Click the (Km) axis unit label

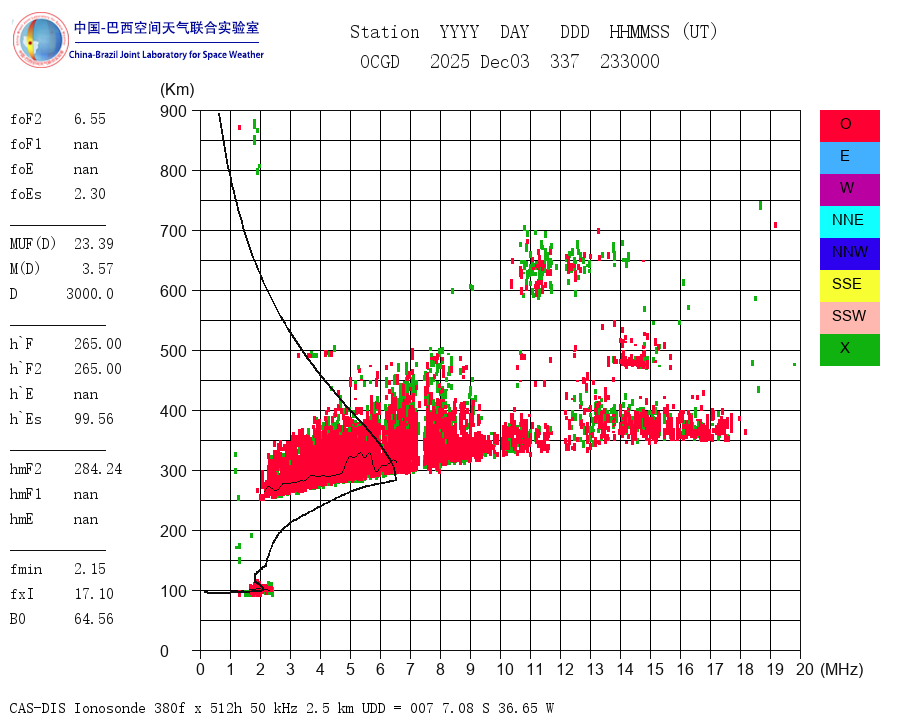[x=177, y=90]
